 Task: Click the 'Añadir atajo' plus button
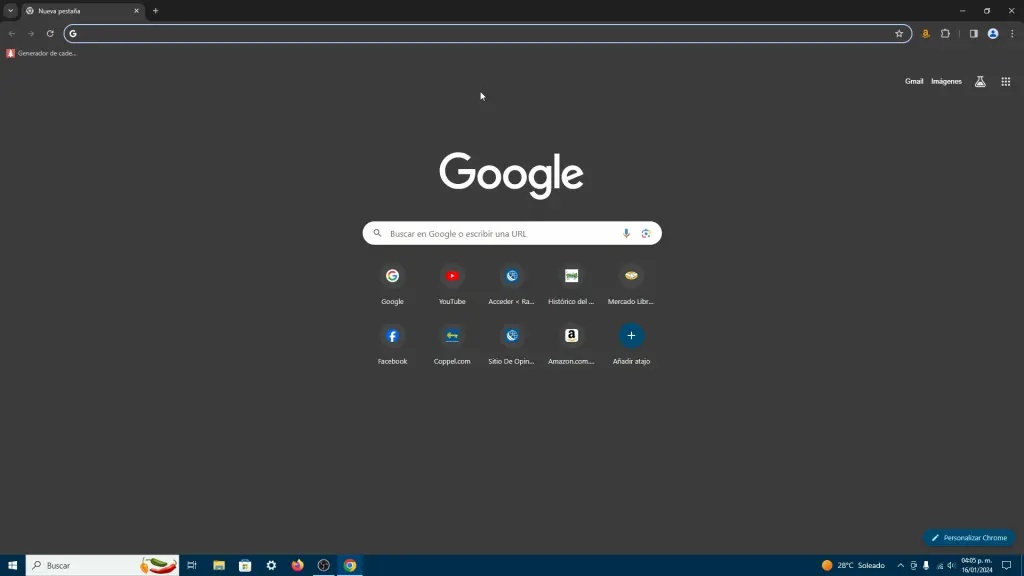pos(631,336)
